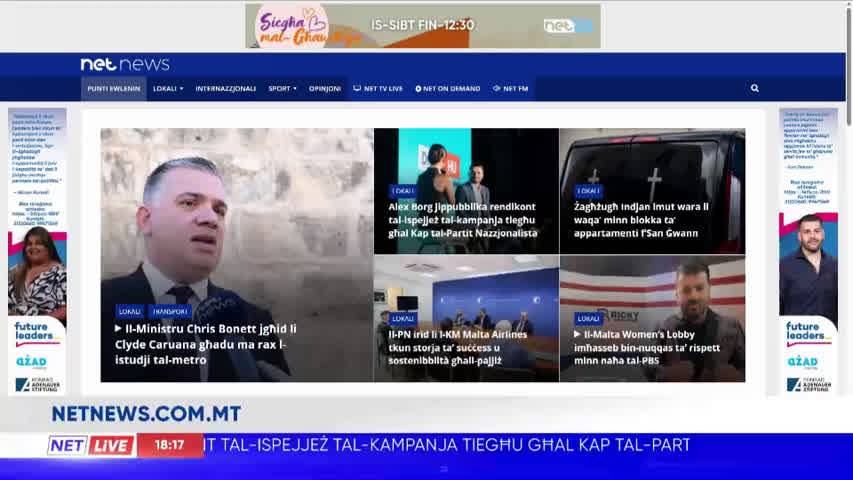Expand the SPORT dropdown menu
This screenshot has height=480, width=853.
point(282,89)
